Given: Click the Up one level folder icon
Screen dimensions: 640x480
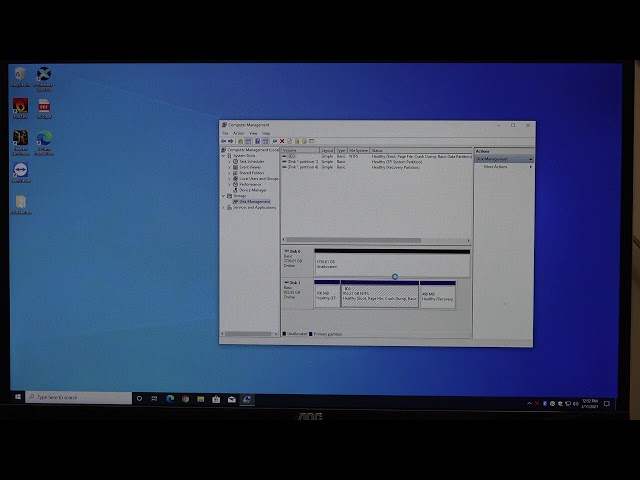Looking at the screenshot, I should point(240,141).
